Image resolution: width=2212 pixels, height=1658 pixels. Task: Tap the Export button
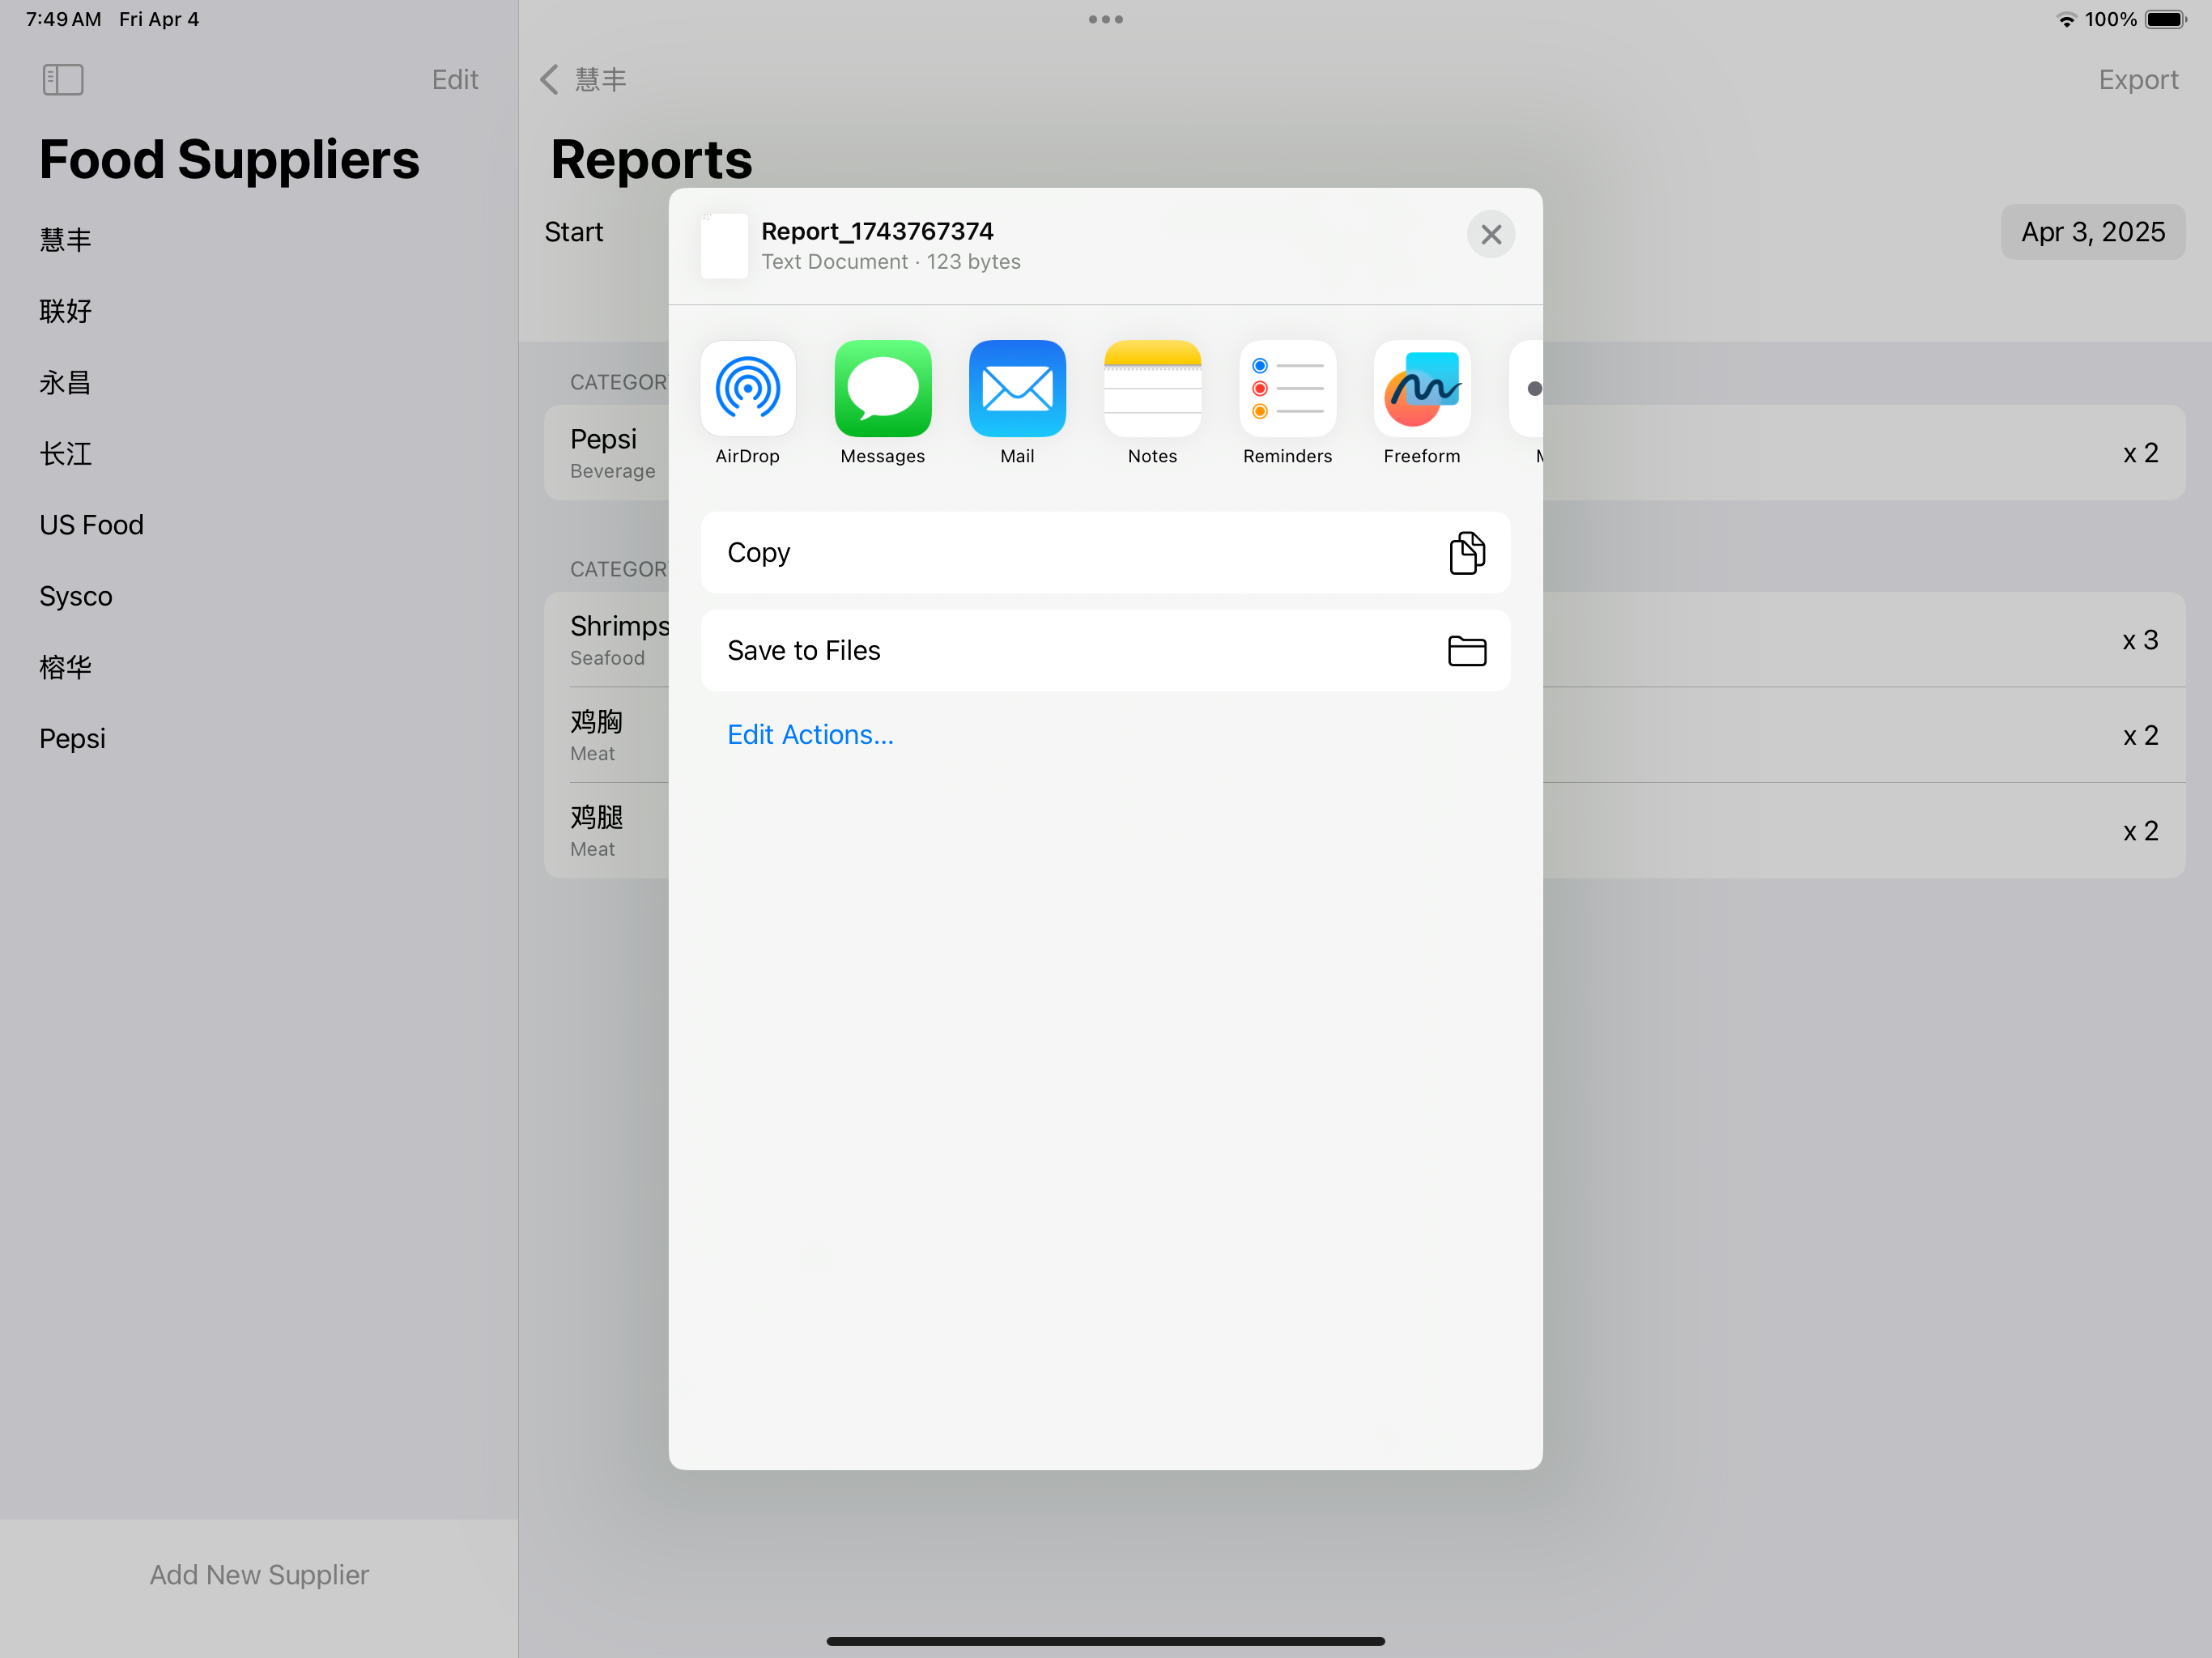[2138, 80]
